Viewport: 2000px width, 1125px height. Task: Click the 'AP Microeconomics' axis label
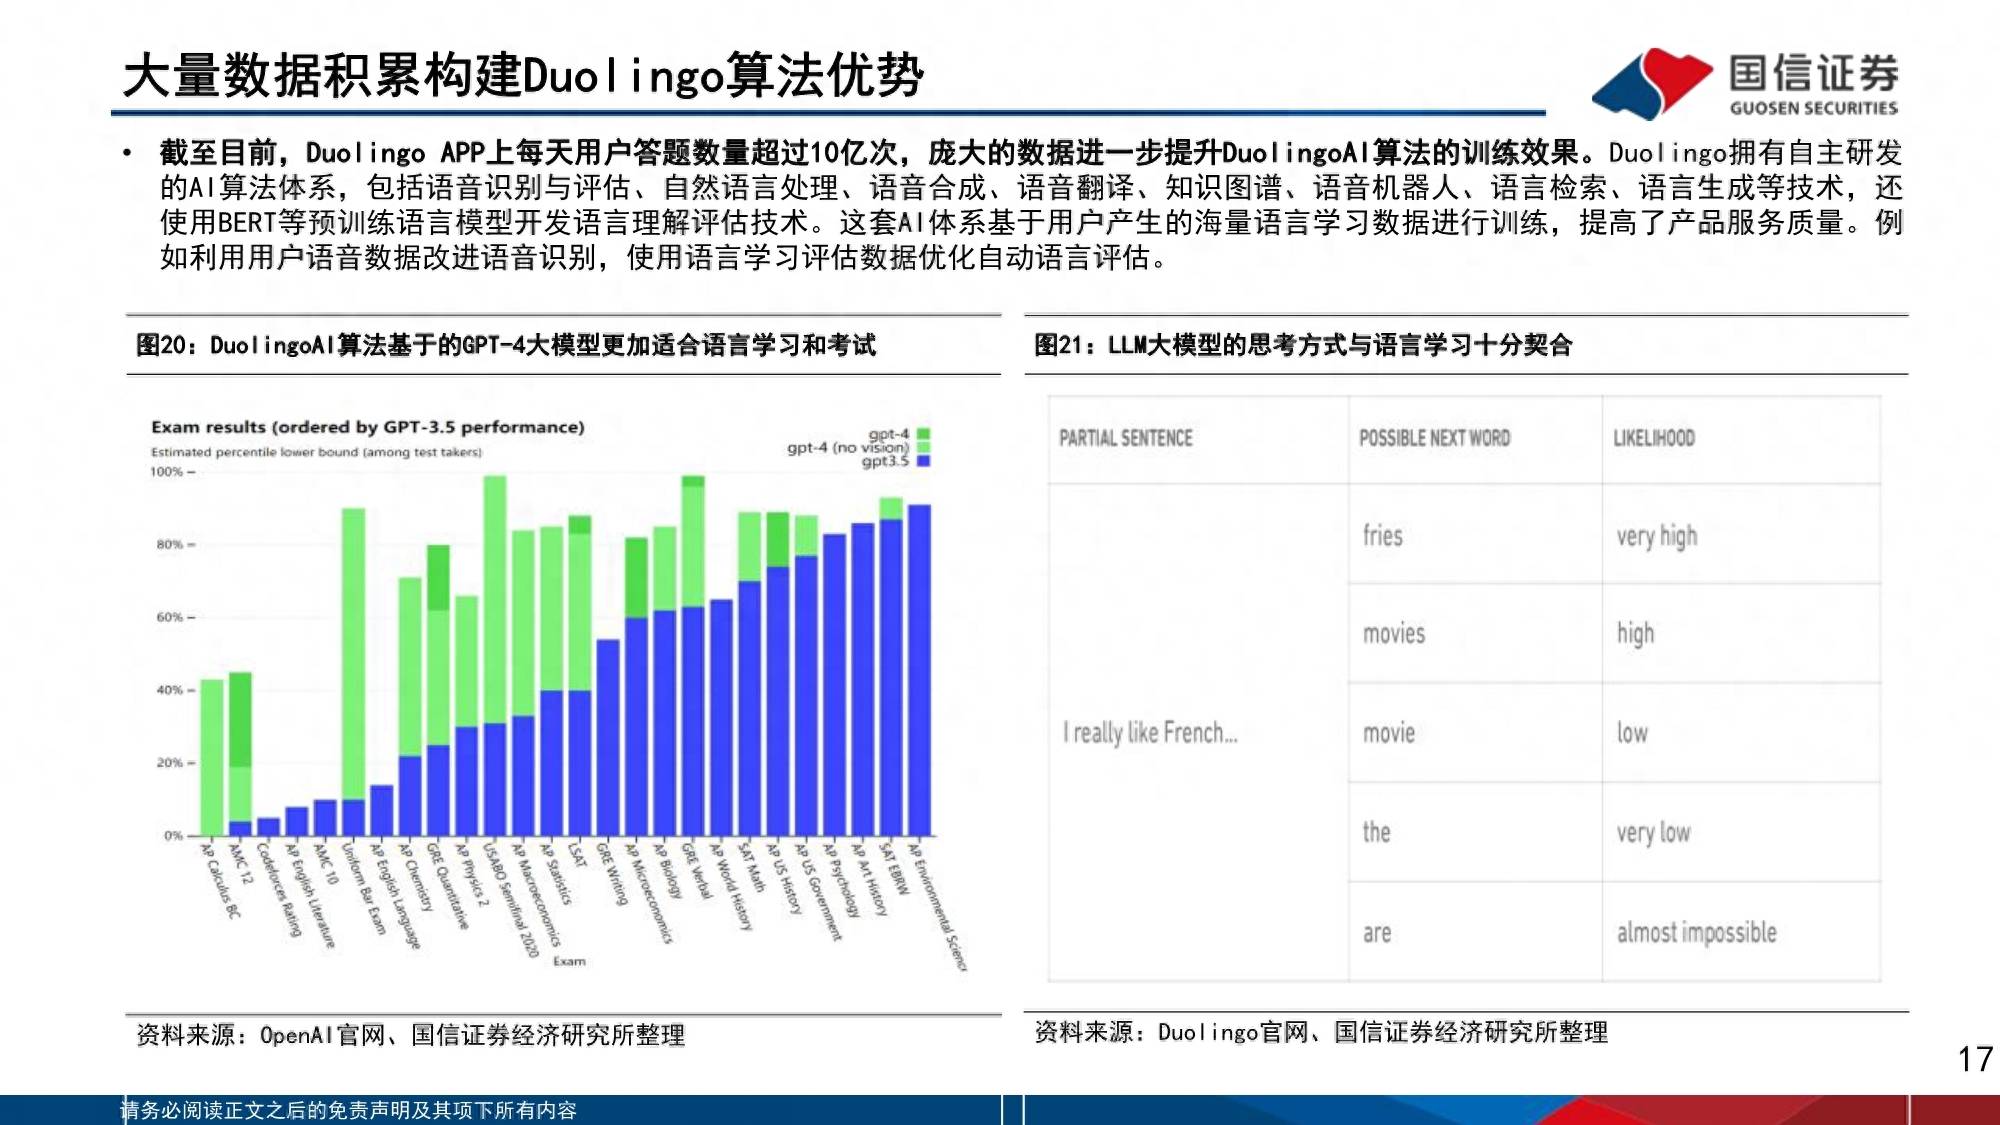coord(650,893)
